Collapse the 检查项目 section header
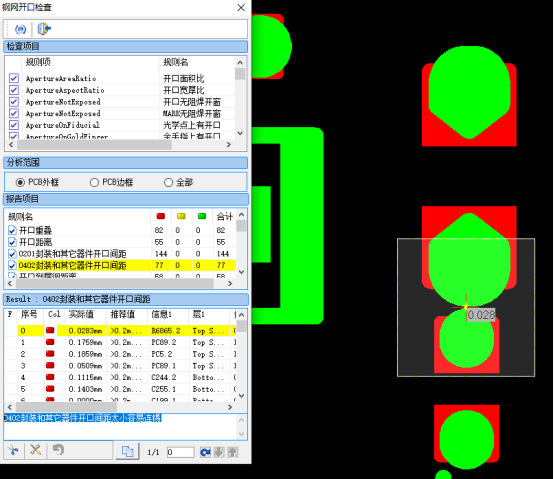 click(125, 46)
